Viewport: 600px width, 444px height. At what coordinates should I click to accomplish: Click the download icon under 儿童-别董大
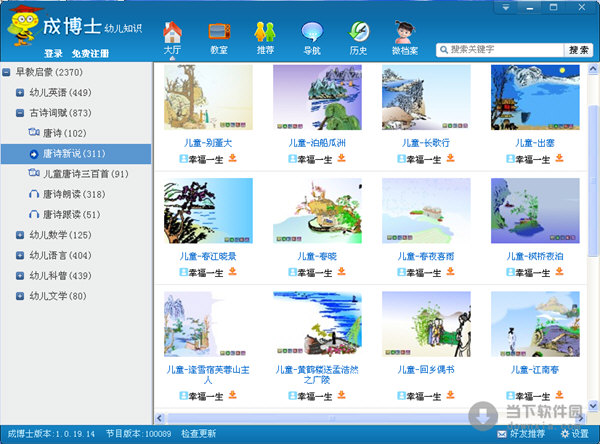click(232, 158)
